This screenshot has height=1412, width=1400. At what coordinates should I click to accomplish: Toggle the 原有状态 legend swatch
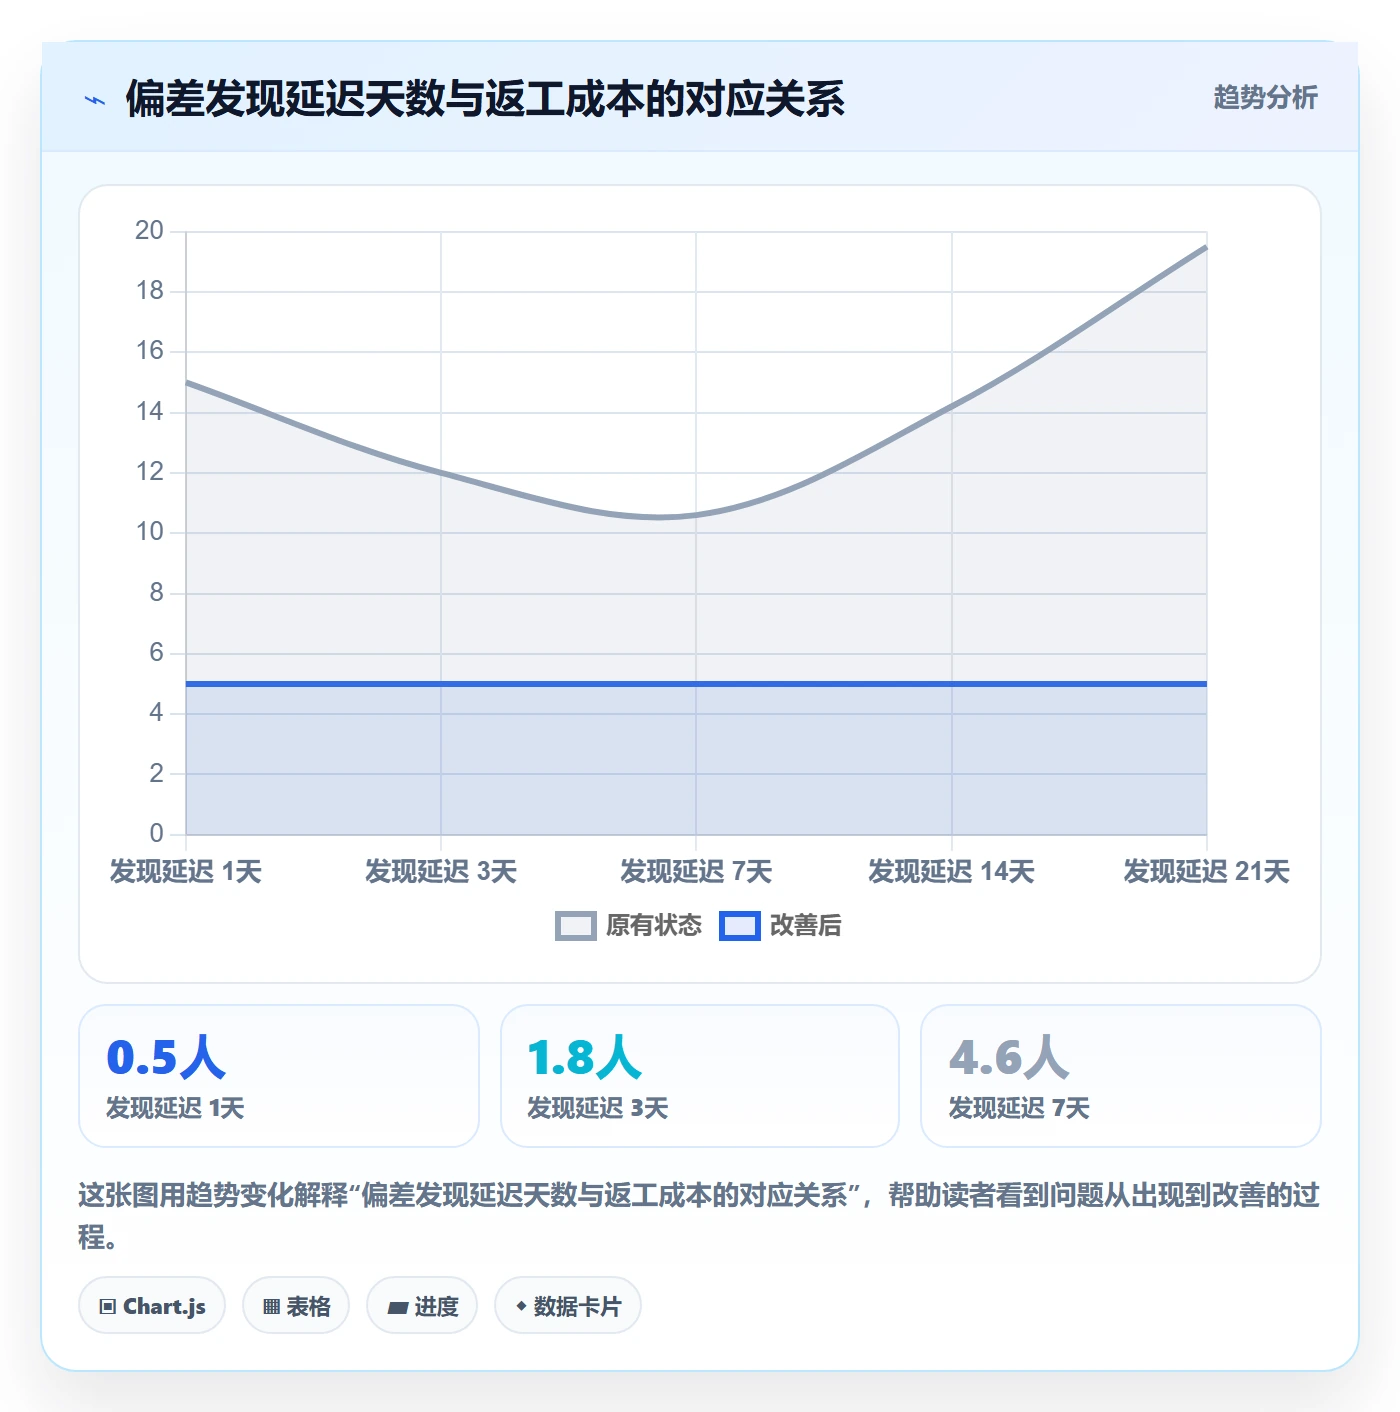pyautogui.click(x=576, y=926)
